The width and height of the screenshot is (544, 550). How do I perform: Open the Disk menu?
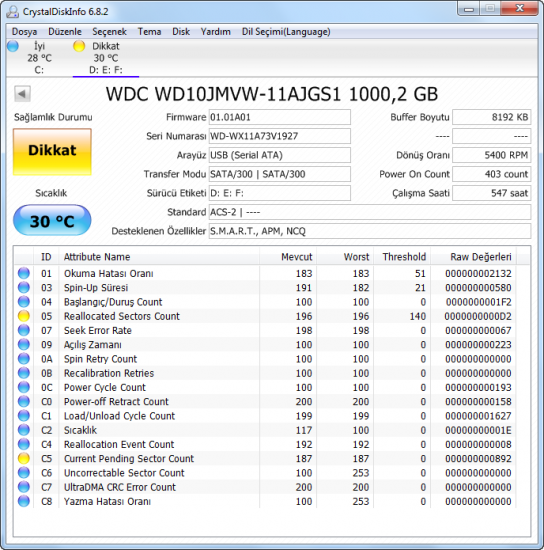(181, 32)
